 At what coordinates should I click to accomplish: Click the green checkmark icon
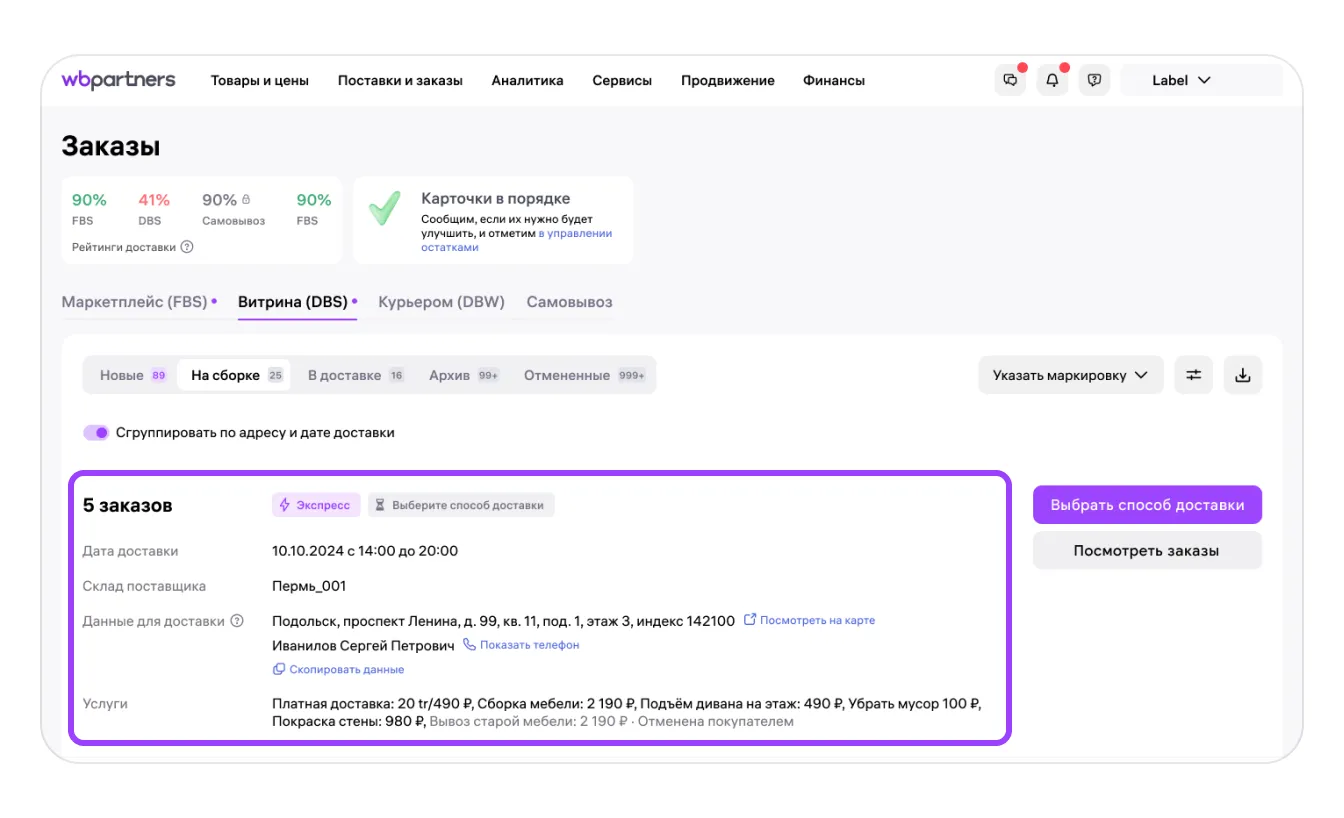[384, 209]
